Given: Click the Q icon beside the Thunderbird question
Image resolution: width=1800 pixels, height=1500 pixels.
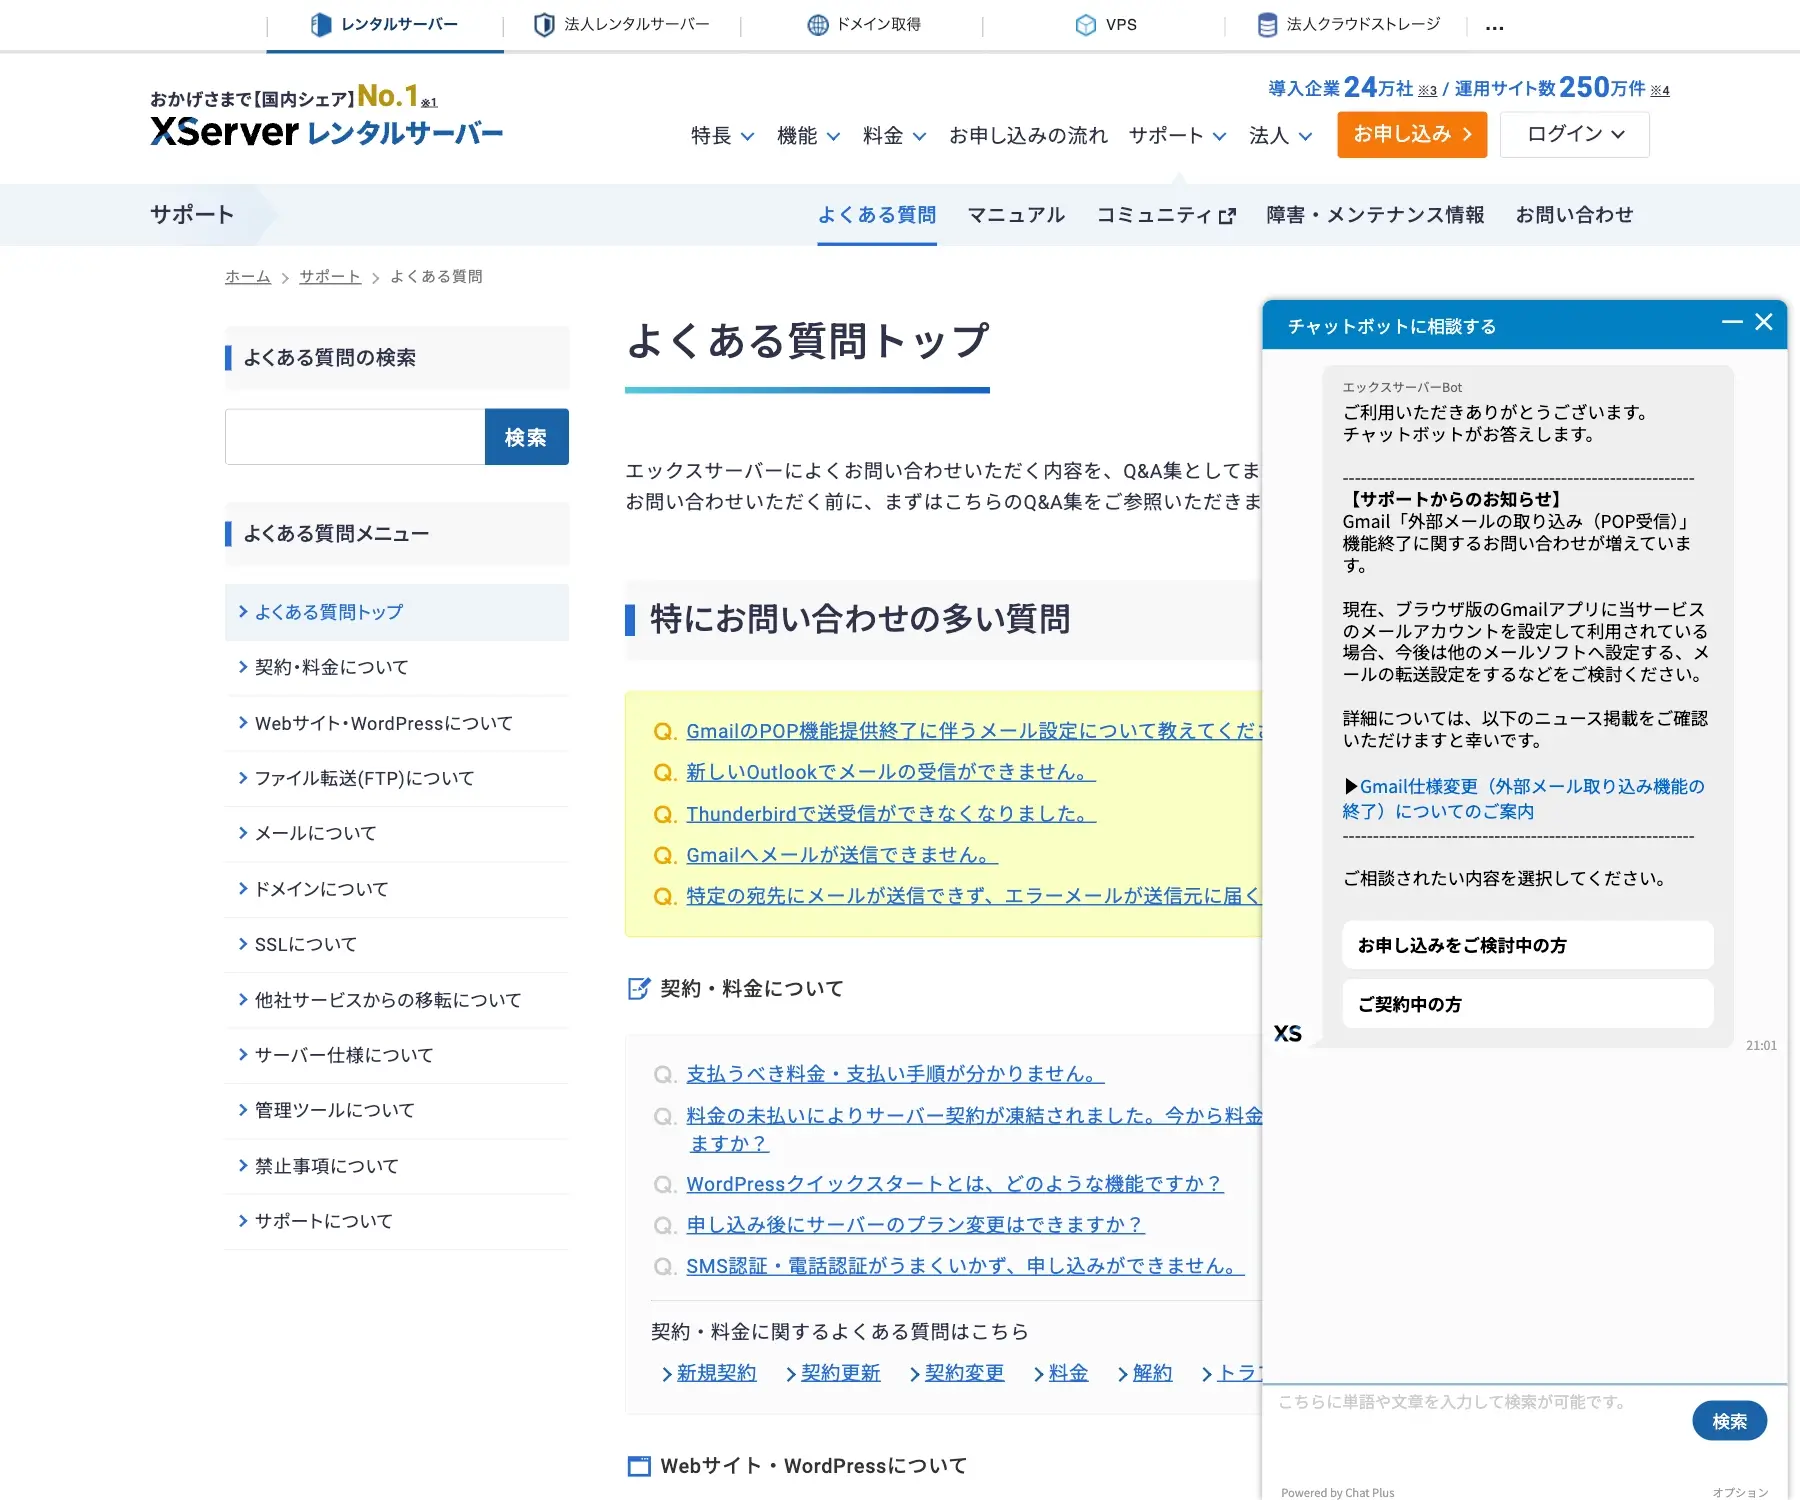Looking at the screenshot, I should (663, 813).
